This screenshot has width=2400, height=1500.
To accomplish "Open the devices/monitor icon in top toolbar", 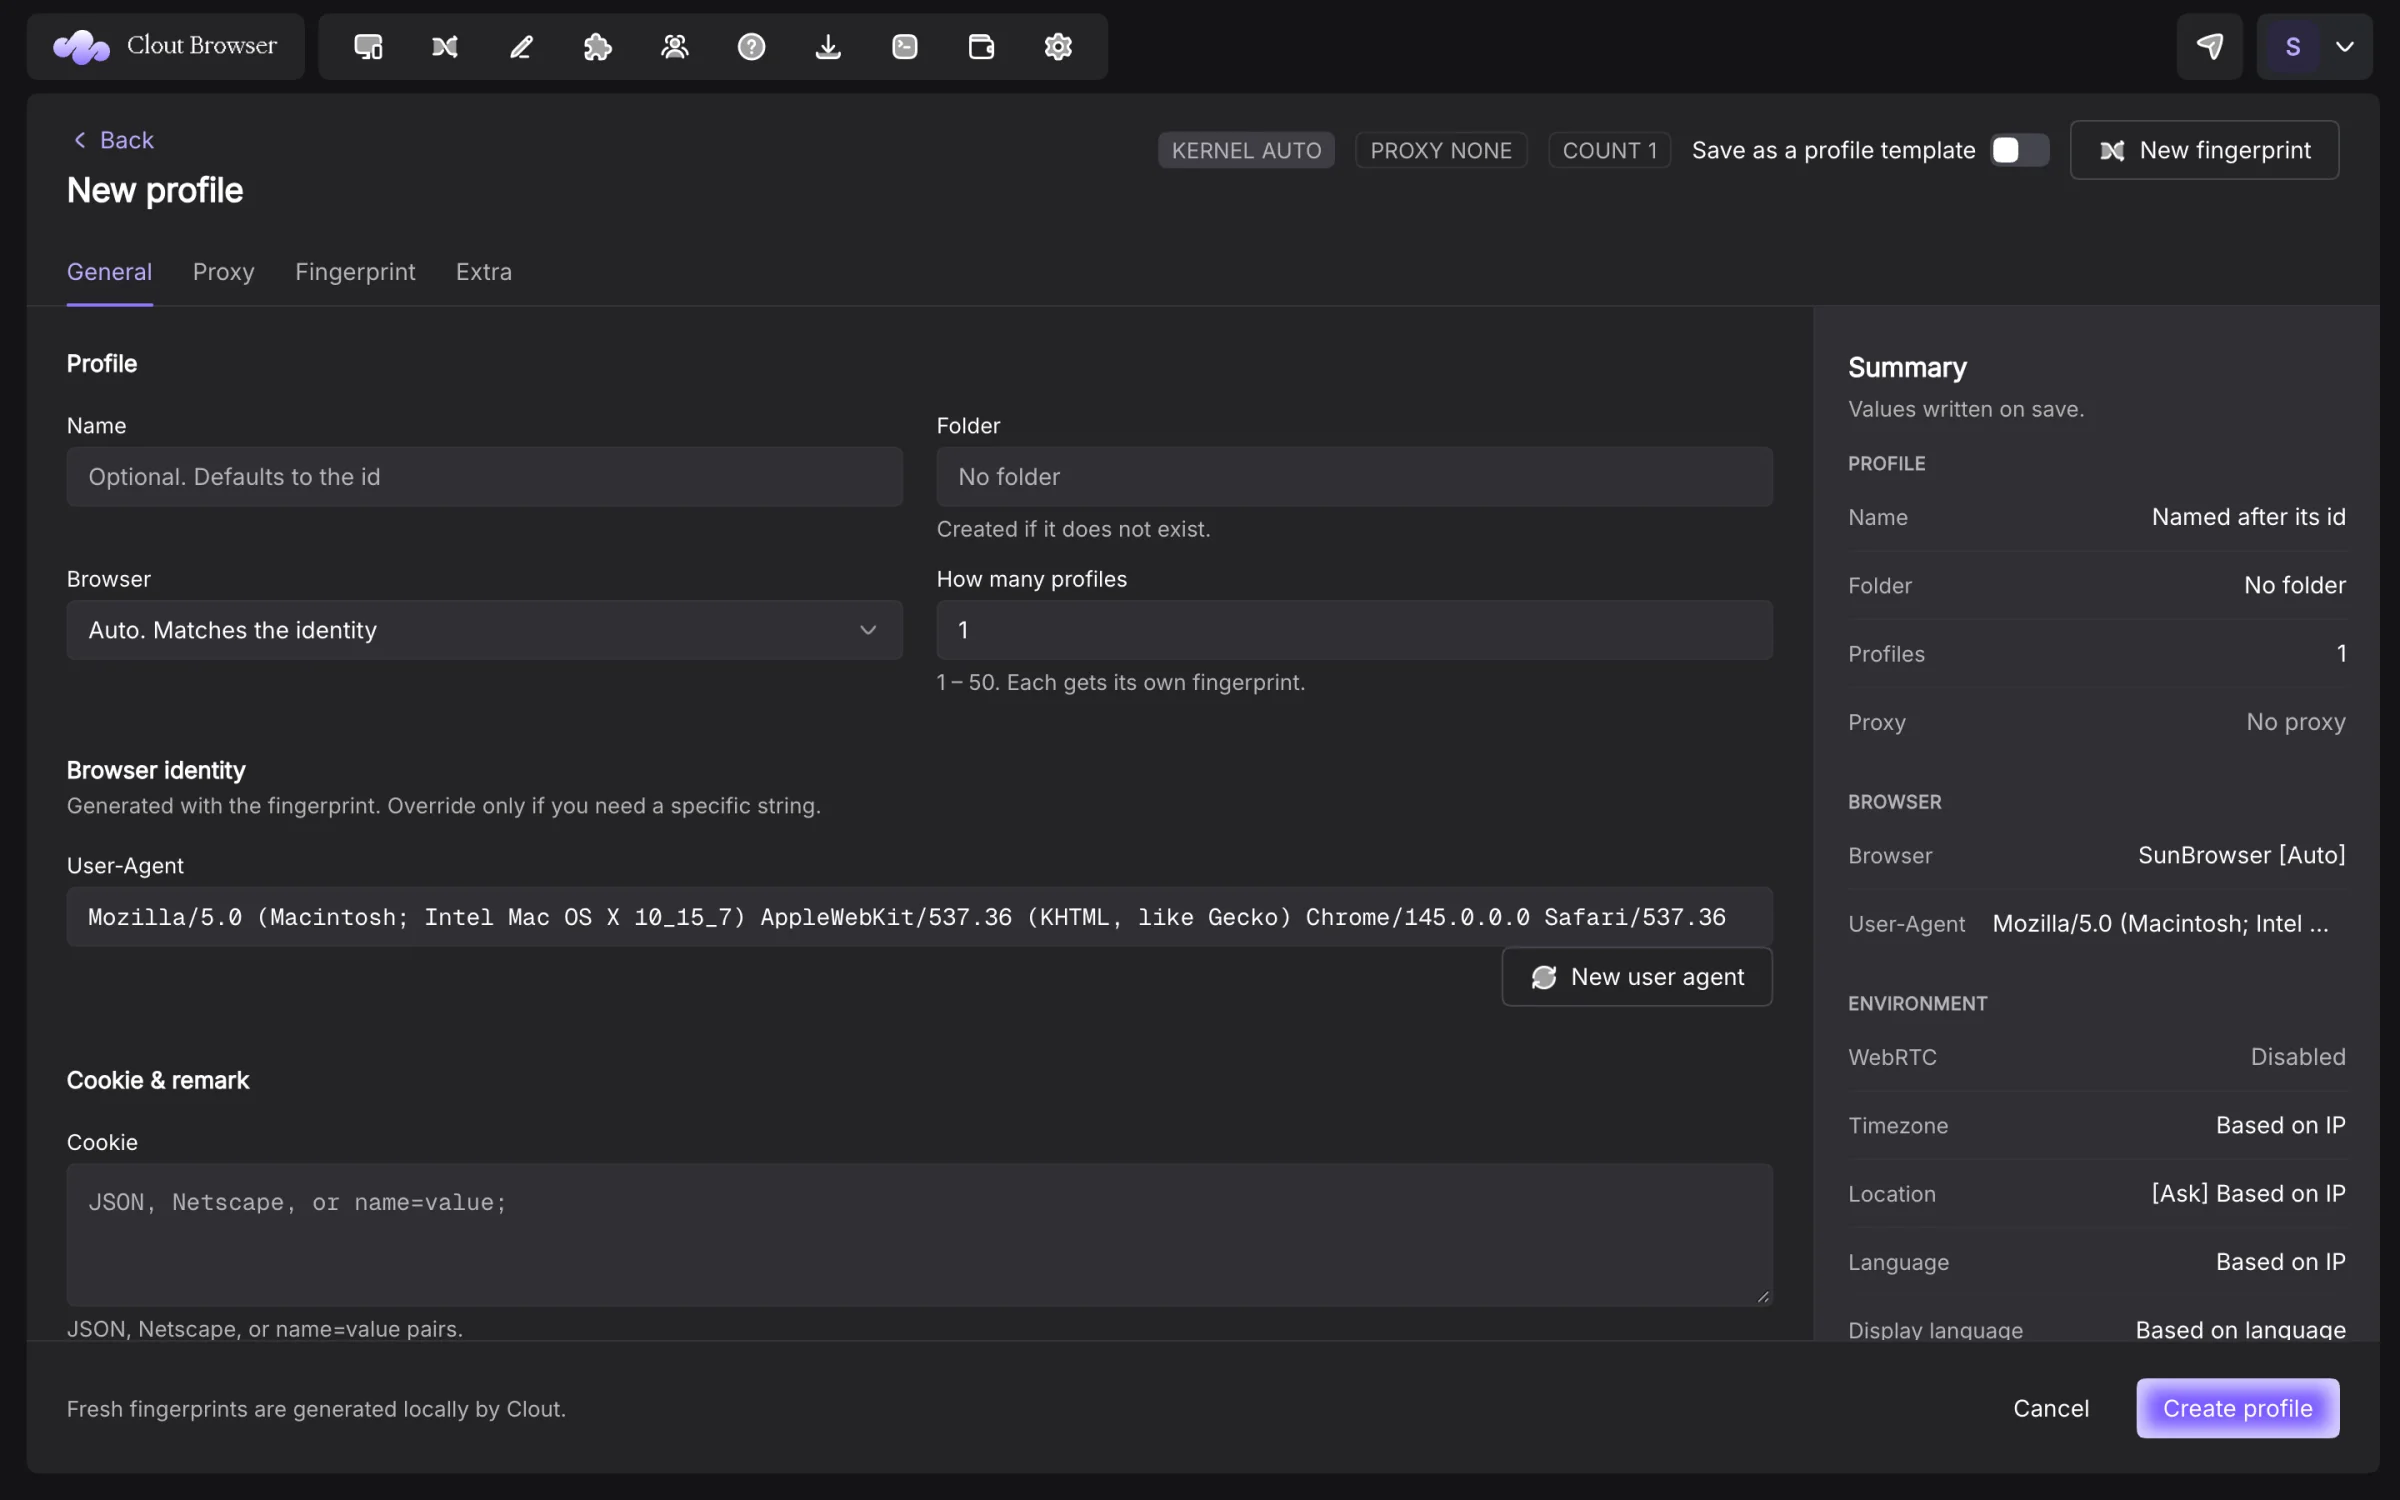I will click(368, 46).
